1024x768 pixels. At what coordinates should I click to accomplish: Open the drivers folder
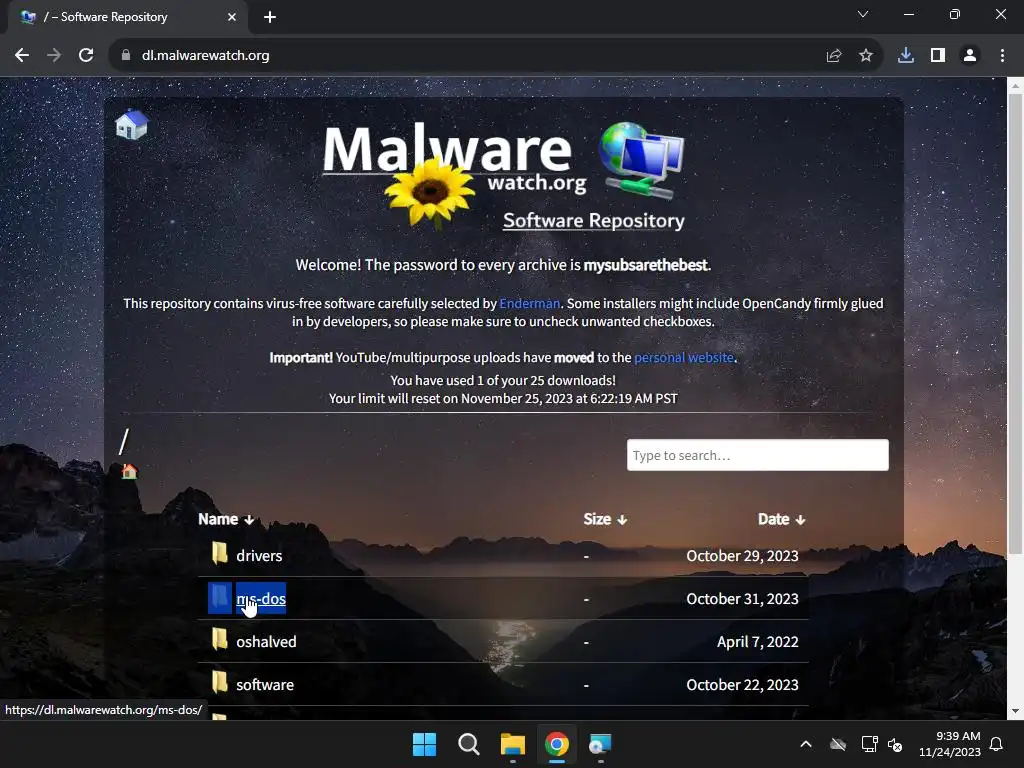pyautogui.click(x=259, y=556)
